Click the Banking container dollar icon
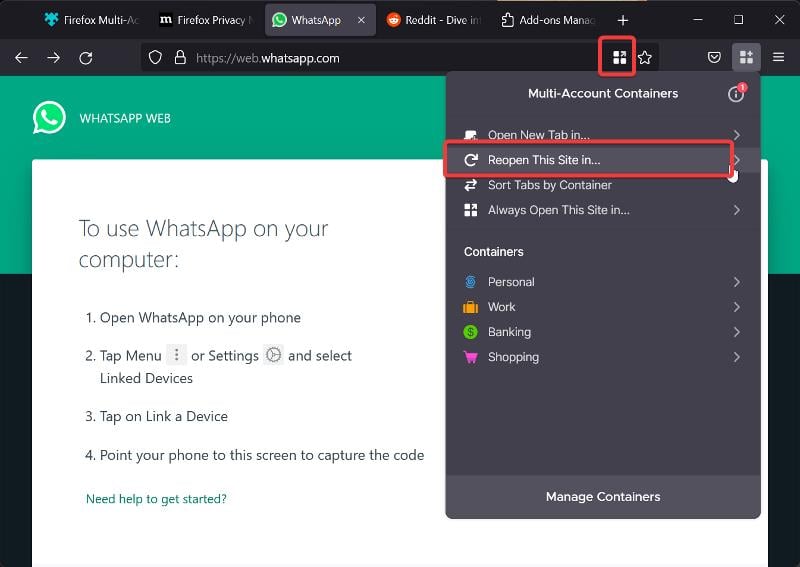The width and height of the screenshot is (800, 567). 470,332
